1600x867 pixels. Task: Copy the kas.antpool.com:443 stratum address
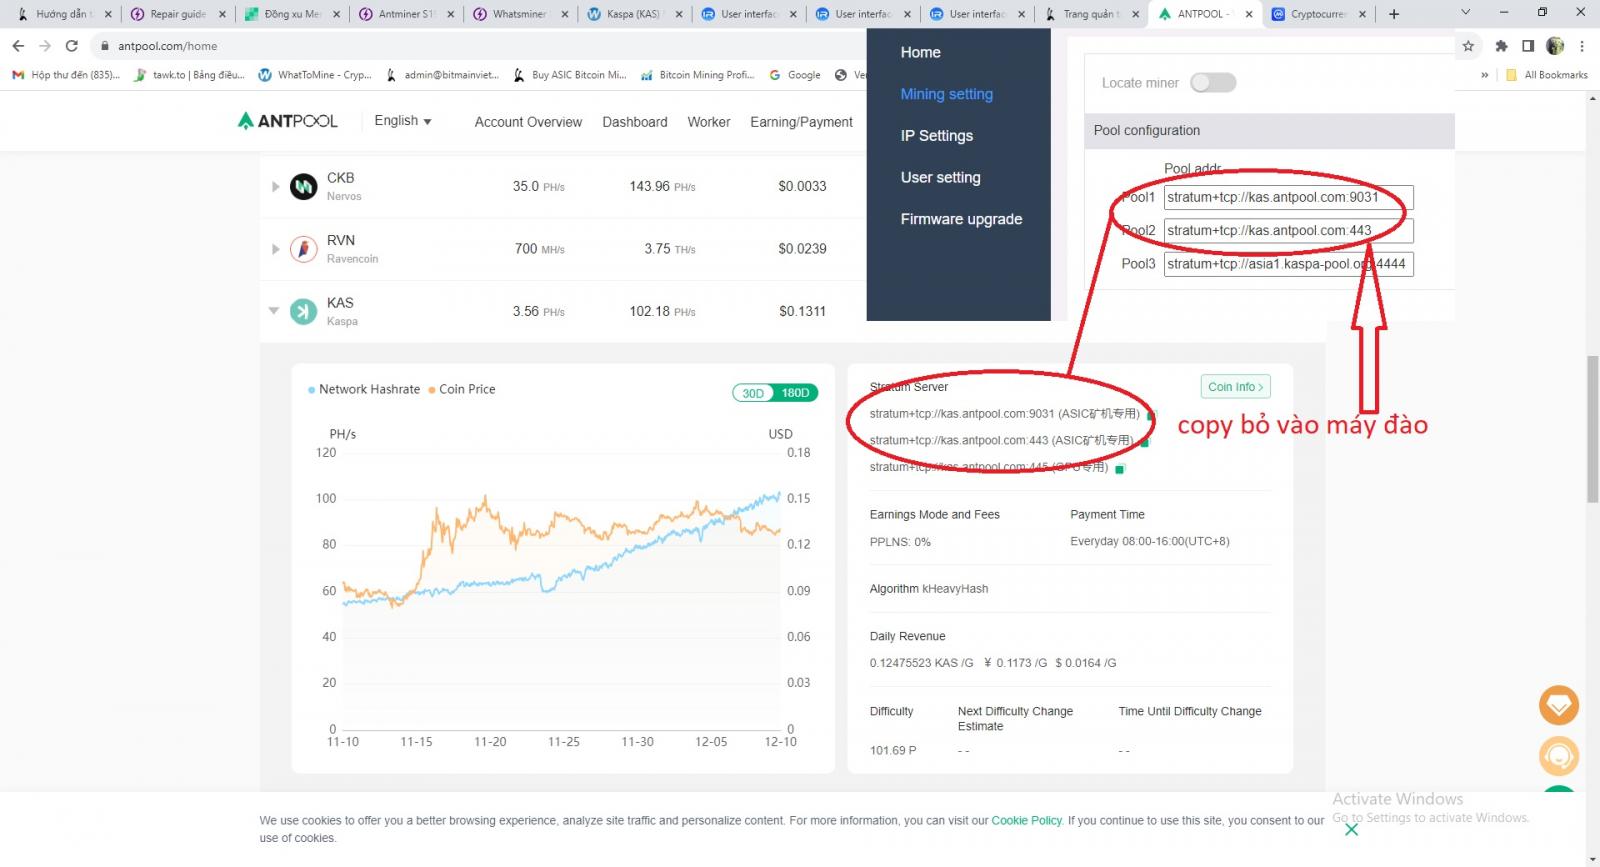1144,441
